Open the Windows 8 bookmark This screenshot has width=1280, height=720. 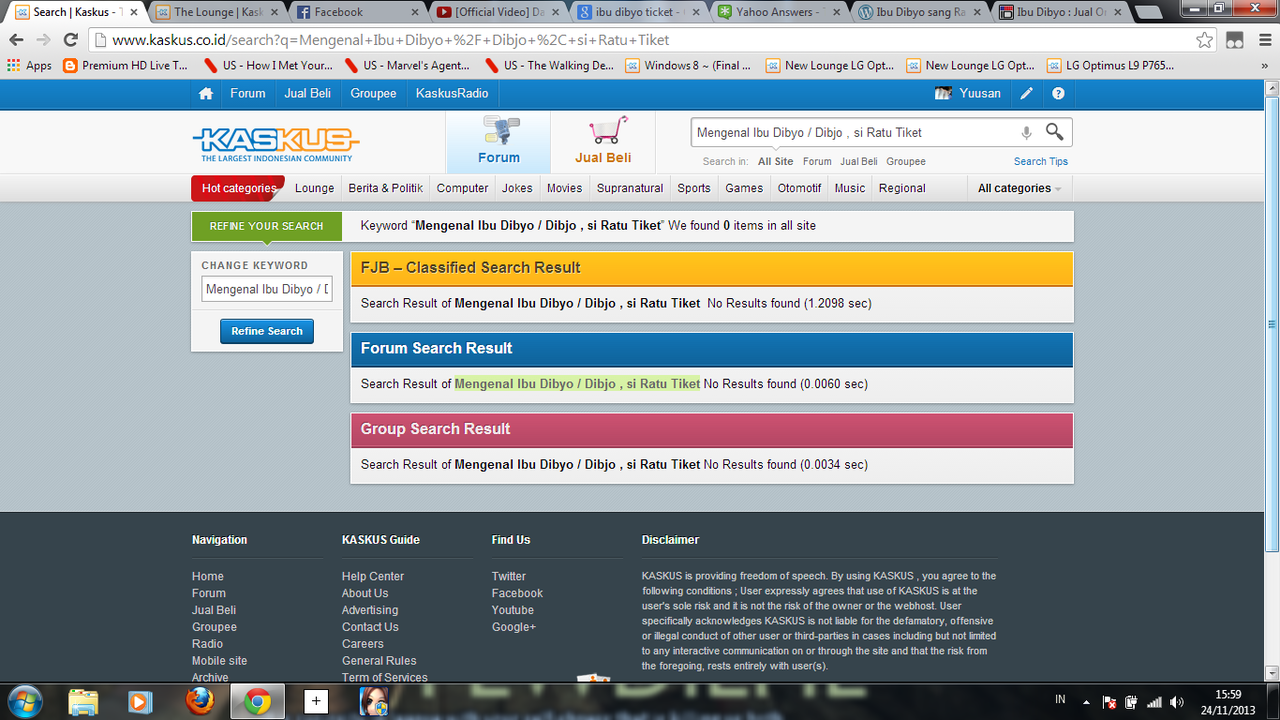click(x=688, y=65)
